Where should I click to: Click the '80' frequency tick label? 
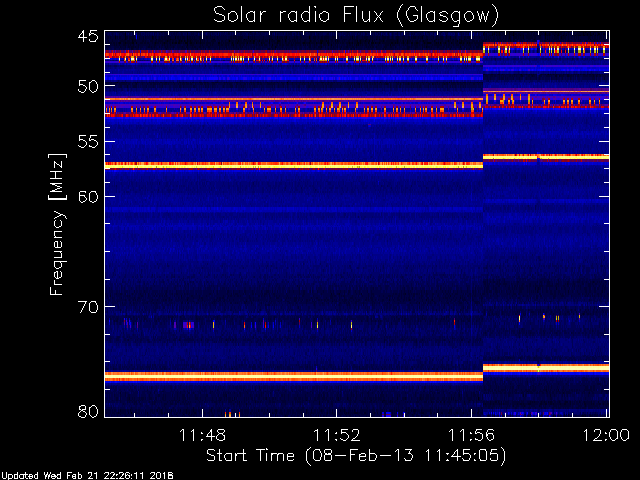[x=88, y=411]
